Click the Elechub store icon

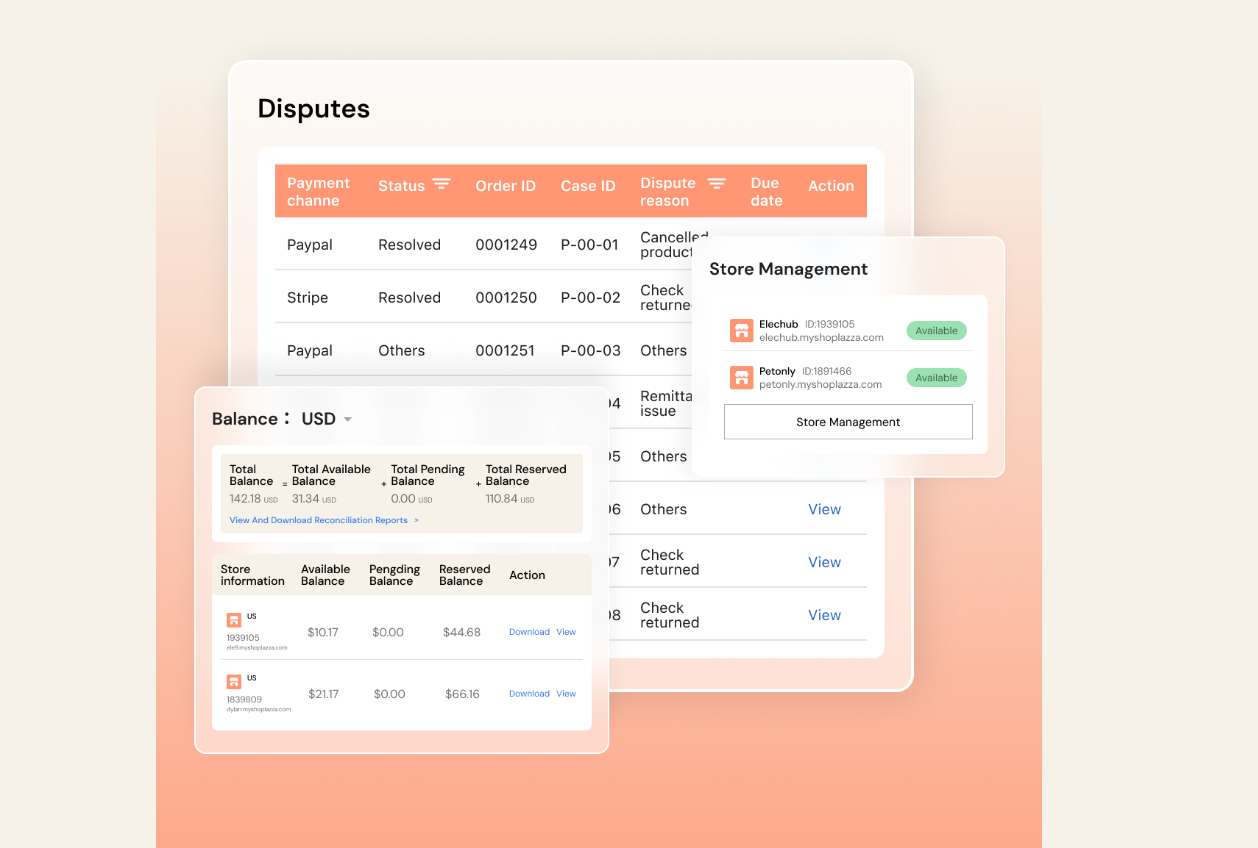pyautogui.click(x=741, y=331)
